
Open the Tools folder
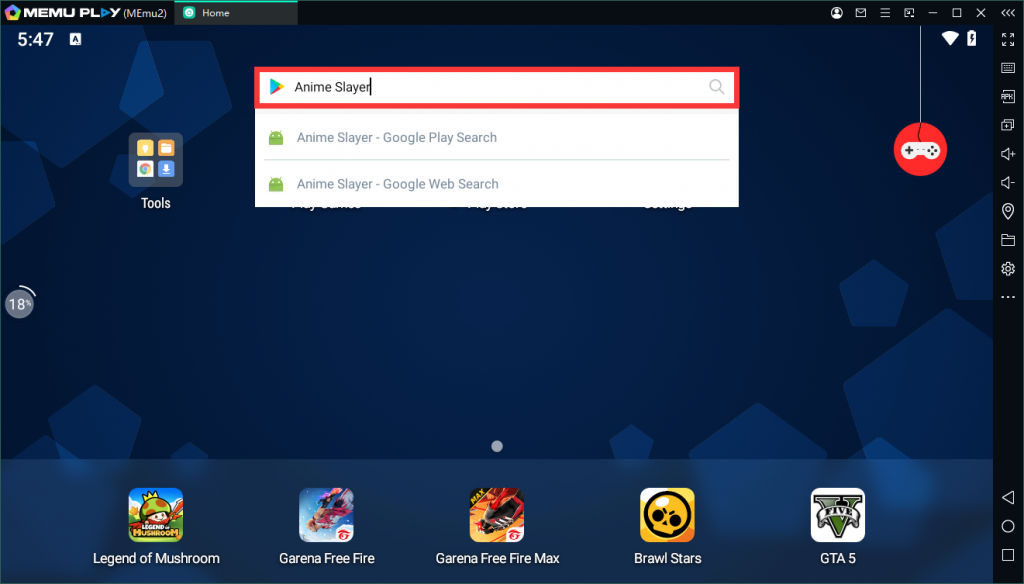(x=155, y=160)
